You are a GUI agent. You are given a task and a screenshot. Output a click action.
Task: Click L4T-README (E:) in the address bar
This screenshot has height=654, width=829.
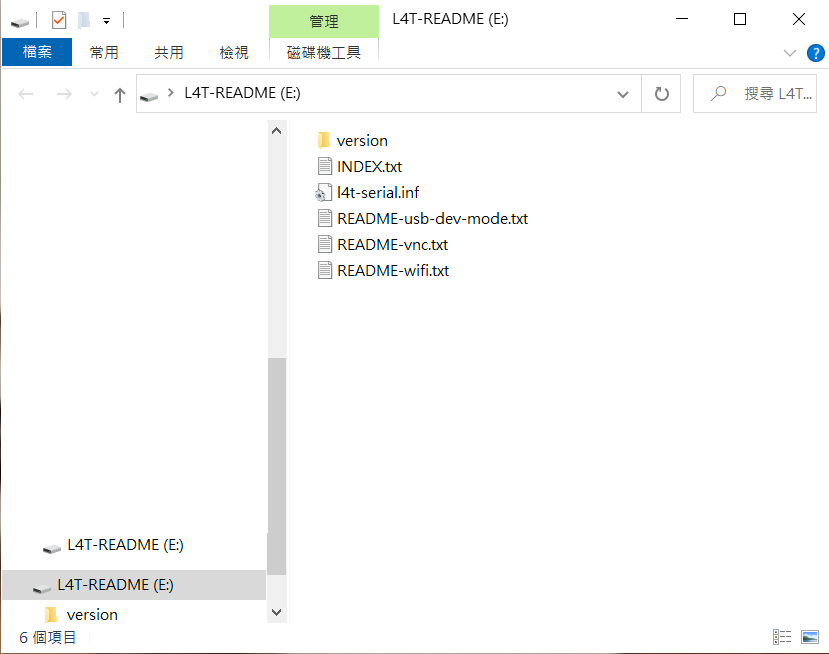click(x=242, y=93)
